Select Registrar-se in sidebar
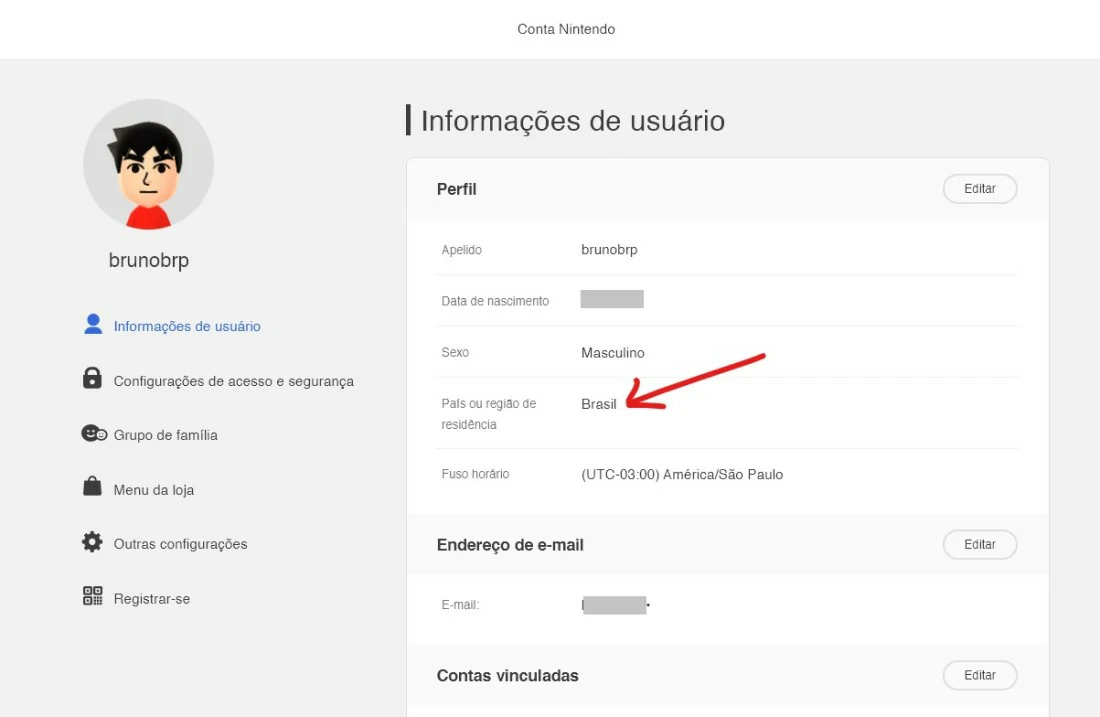Viewport: 1100px width, 717px height. 152,598
